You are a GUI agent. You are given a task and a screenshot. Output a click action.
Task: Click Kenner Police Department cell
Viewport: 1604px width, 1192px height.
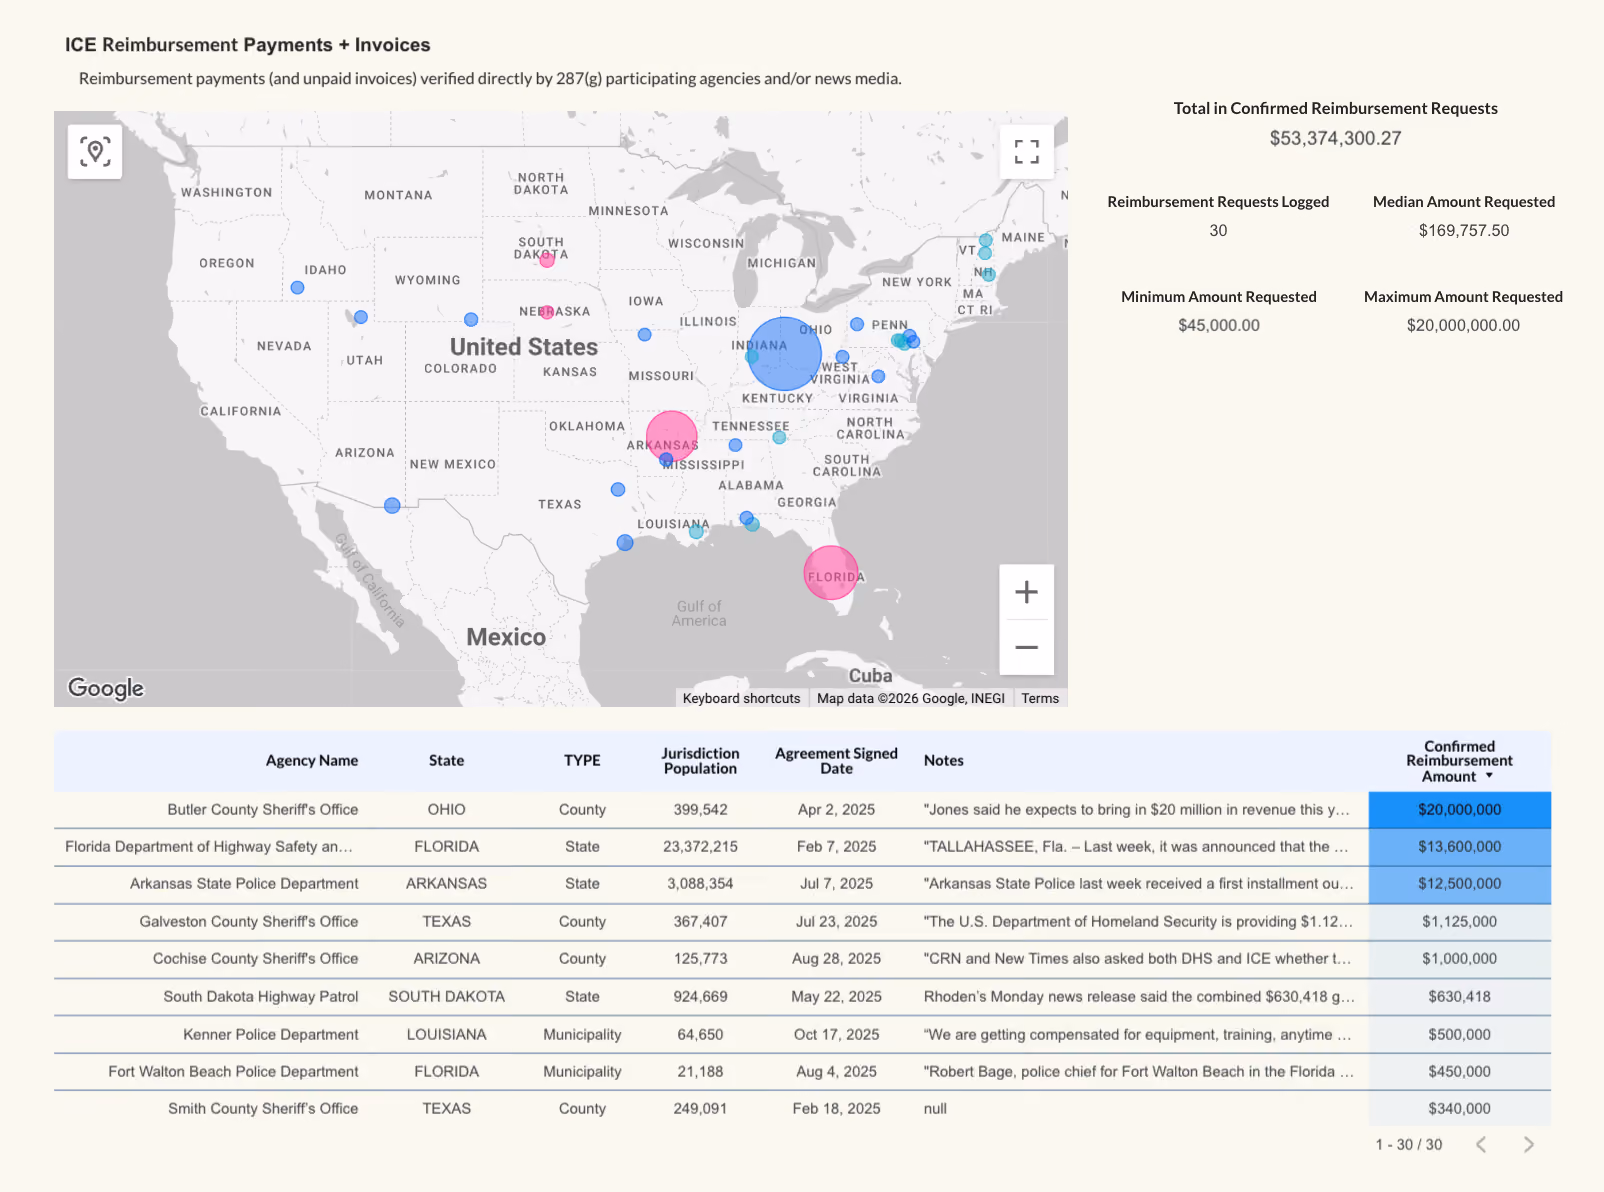point(270,1035)
